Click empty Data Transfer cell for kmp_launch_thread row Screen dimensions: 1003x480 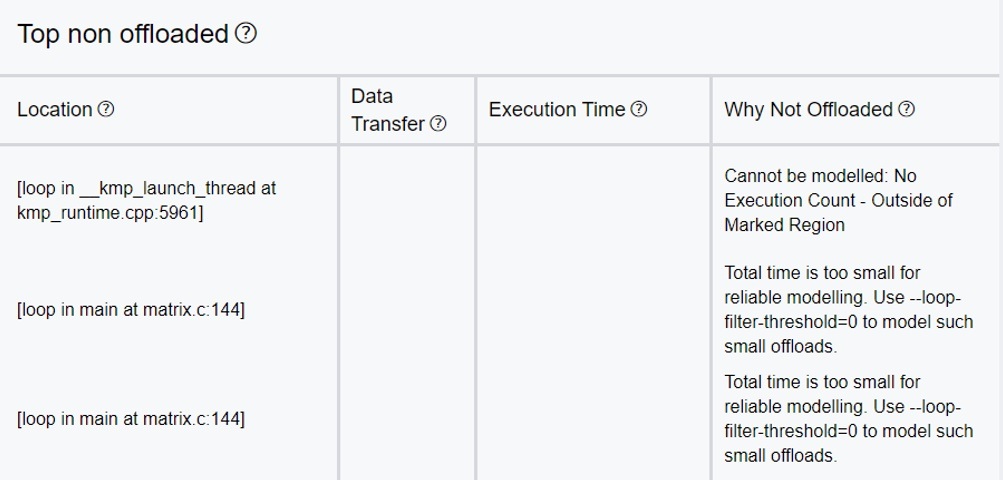click(407, 200)
